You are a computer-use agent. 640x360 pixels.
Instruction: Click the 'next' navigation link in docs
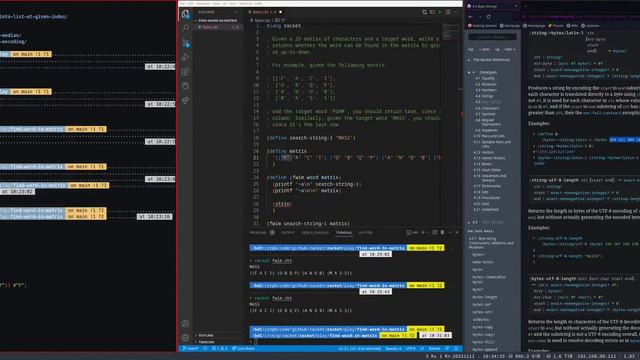pyautogui.click(x=509, y=49)
